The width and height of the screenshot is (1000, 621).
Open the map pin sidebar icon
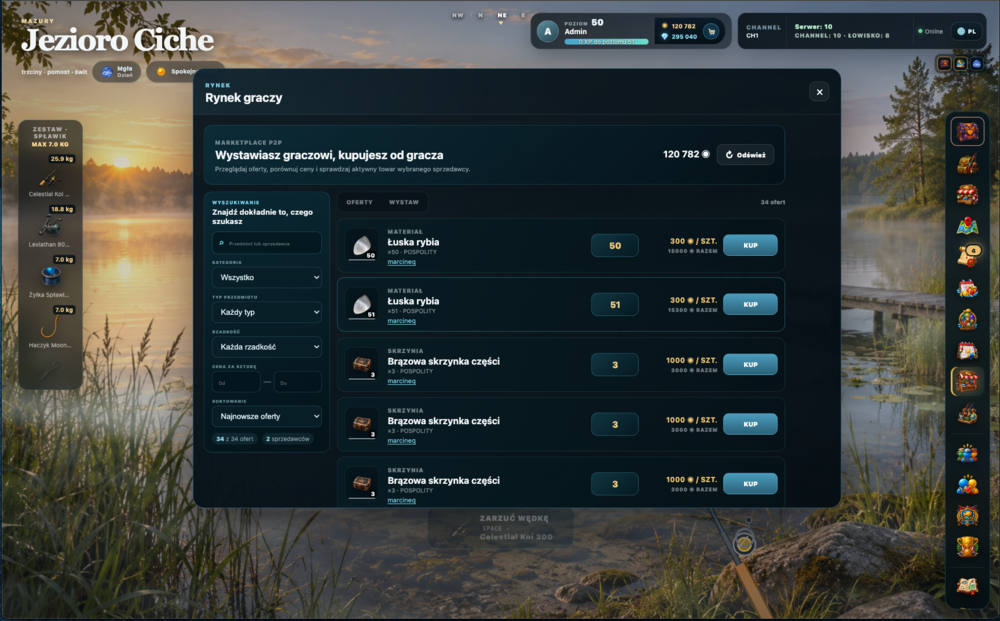click(967, 225)
